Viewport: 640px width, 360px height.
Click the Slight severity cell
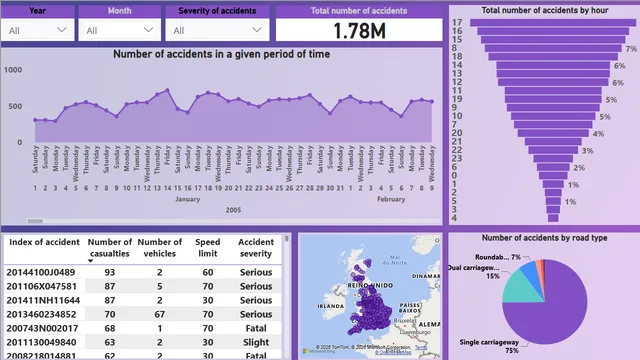[x=256, y=342]
